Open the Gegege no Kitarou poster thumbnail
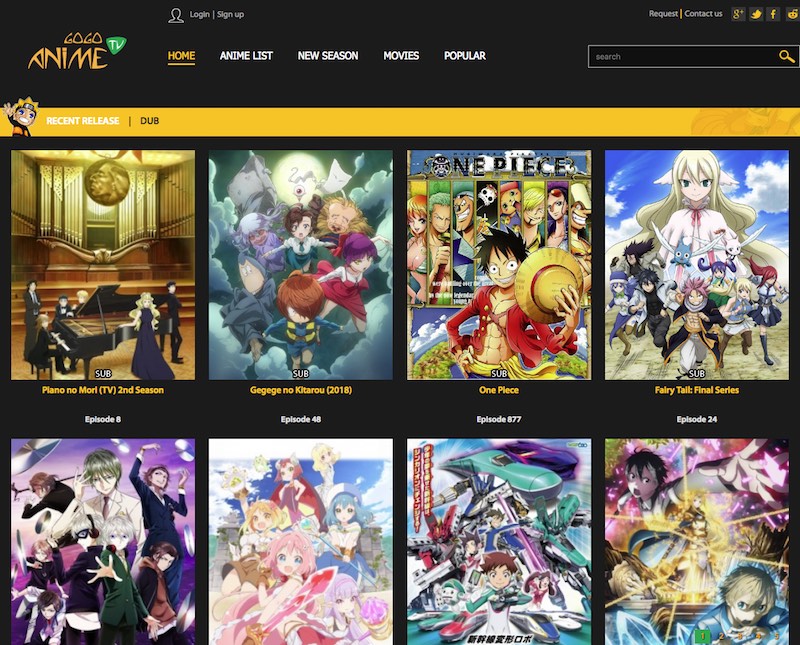The width and height of the screenshot is (800, 645). [301, 265]
